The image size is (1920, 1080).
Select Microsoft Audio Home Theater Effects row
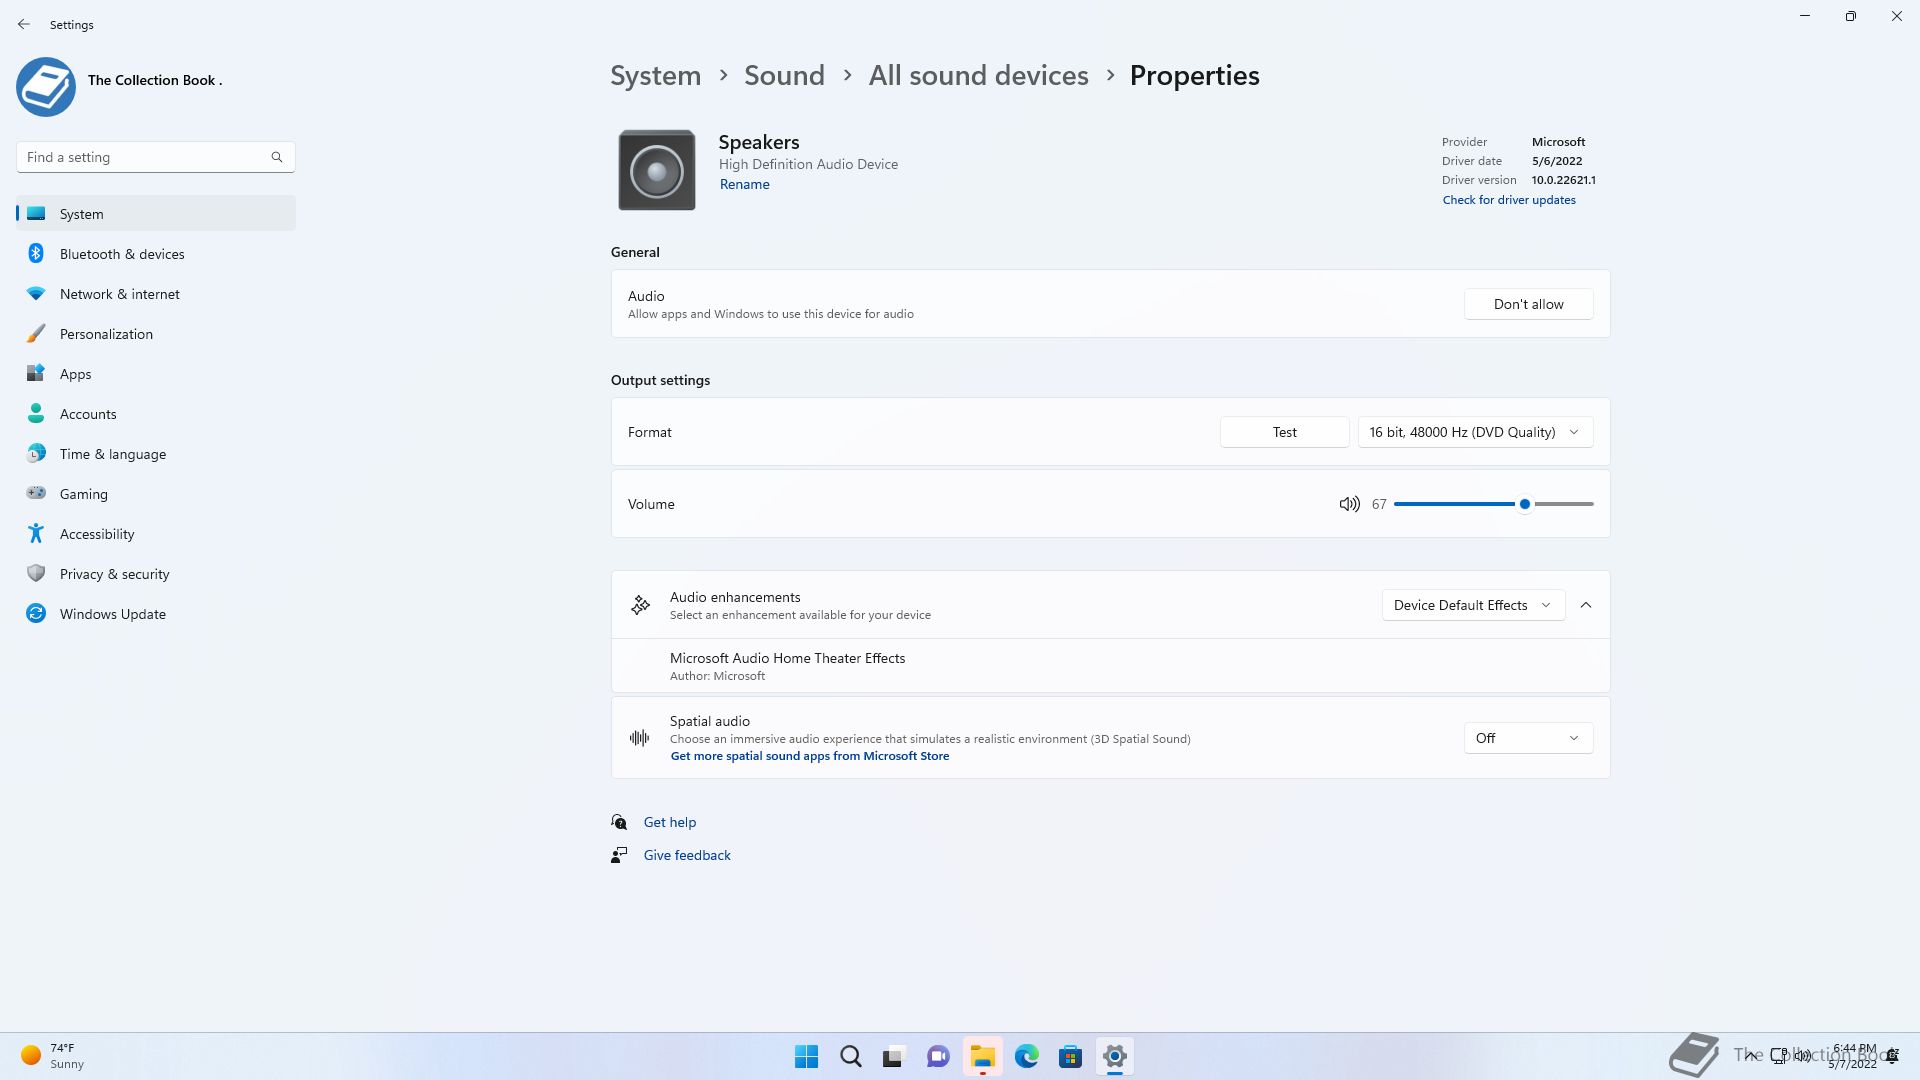coord(1110,666)
